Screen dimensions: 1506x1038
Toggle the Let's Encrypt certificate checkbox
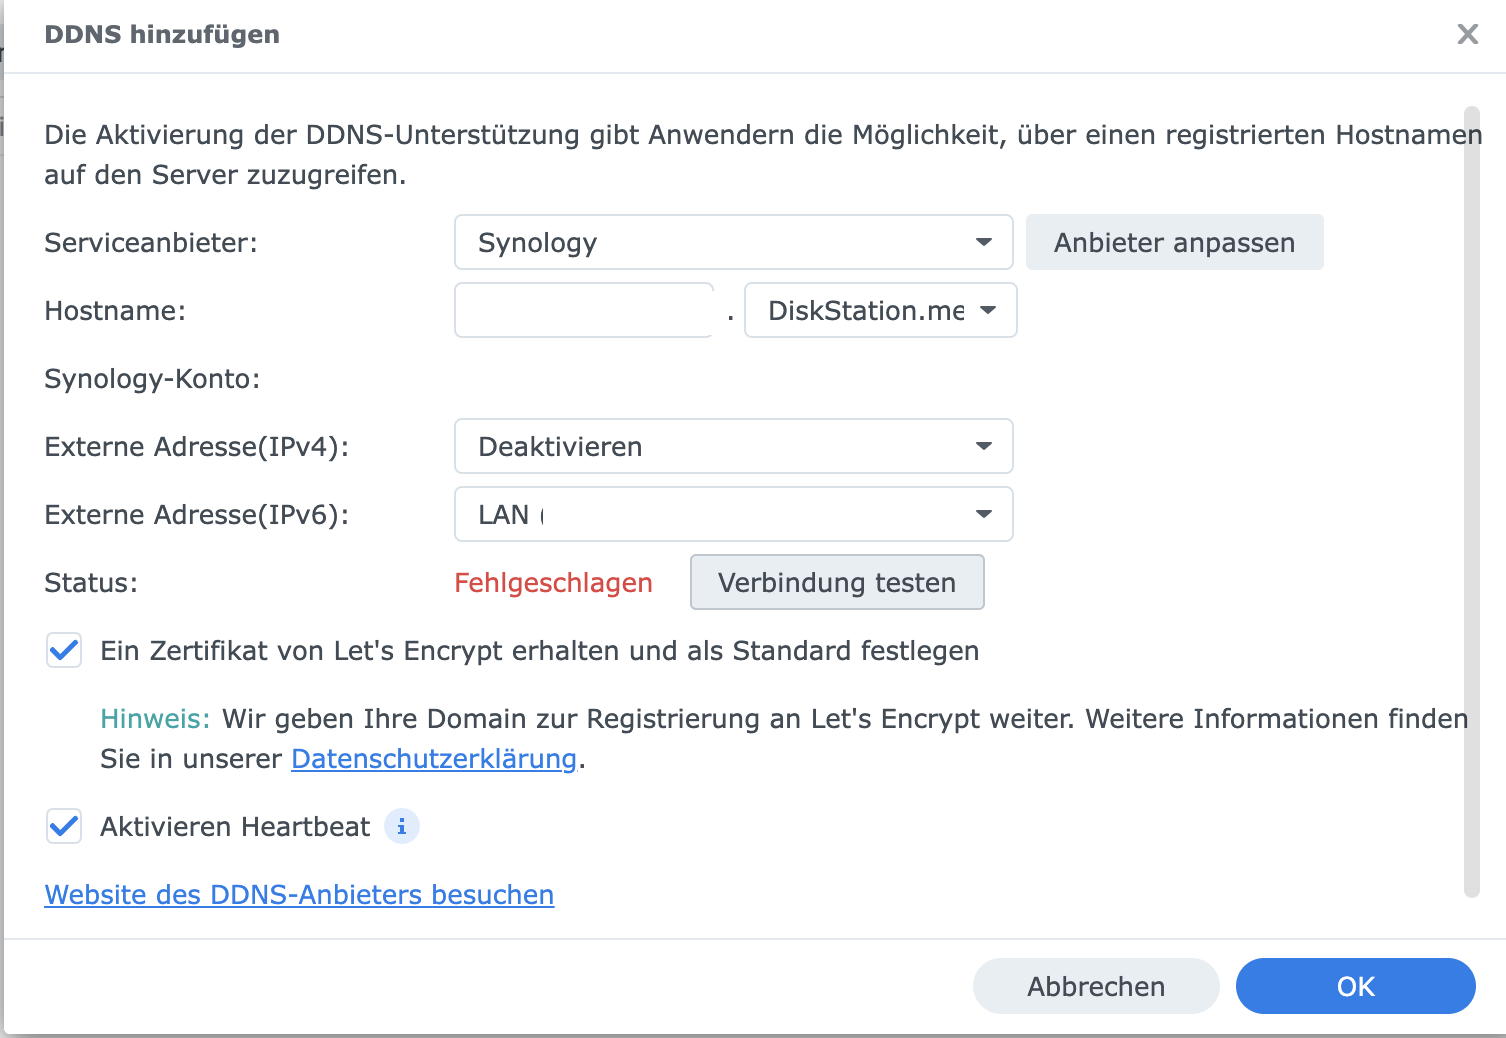(64, 651)
